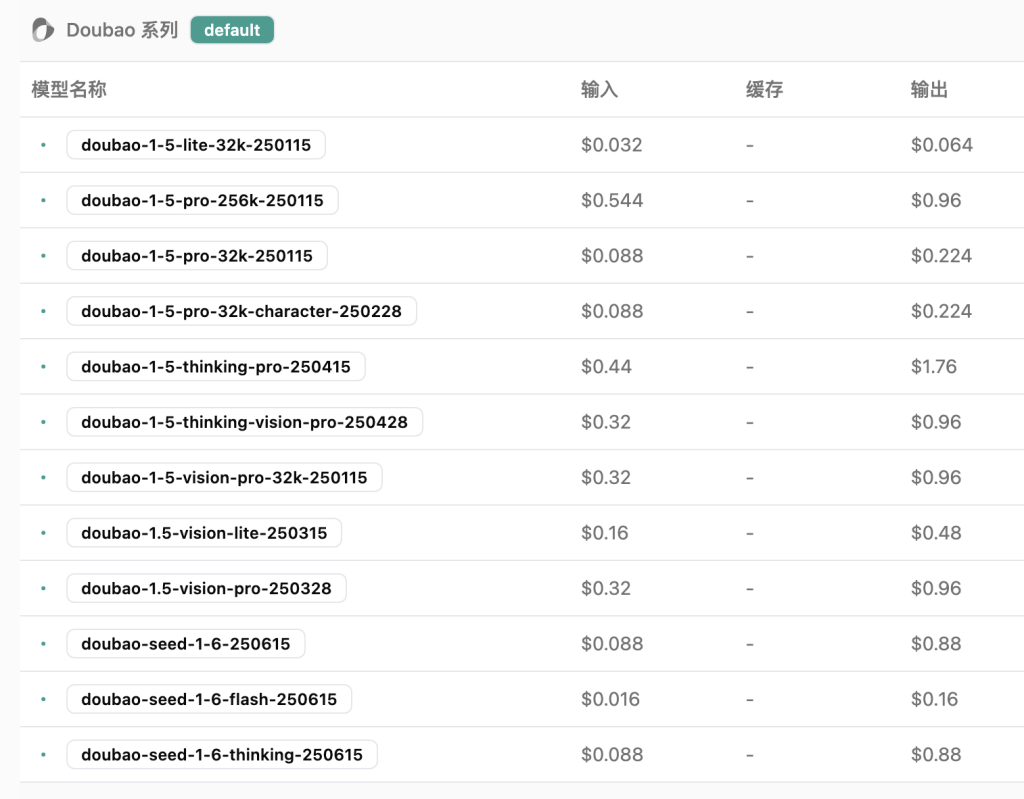Click output price $1.76 for thinking-pro

pyautogui.click(x=933, y=367)
